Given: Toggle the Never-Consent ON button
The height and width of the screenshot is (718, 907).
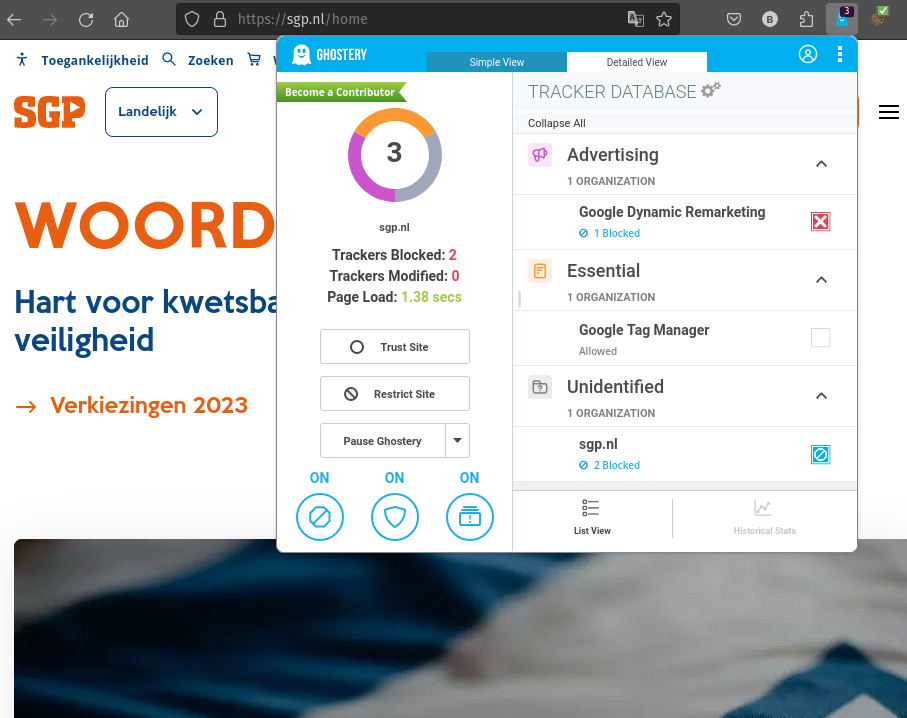Looking at the screenshot, I should coord(470,517).
